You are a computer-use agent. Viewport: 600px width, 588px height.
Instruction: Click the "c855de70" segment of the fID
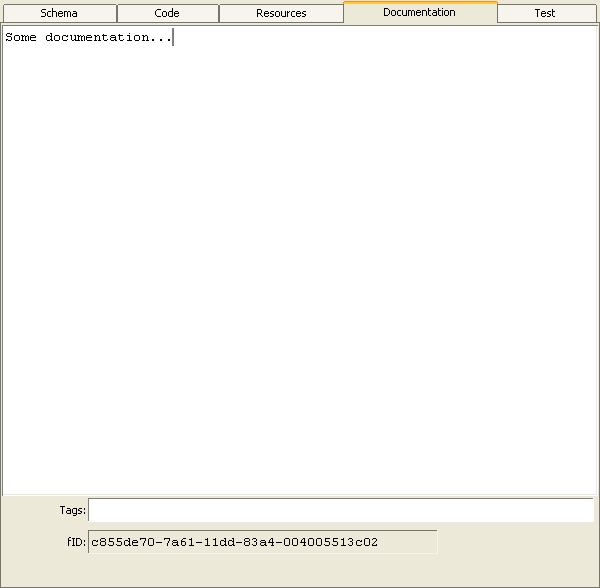(x=120, y=542)
